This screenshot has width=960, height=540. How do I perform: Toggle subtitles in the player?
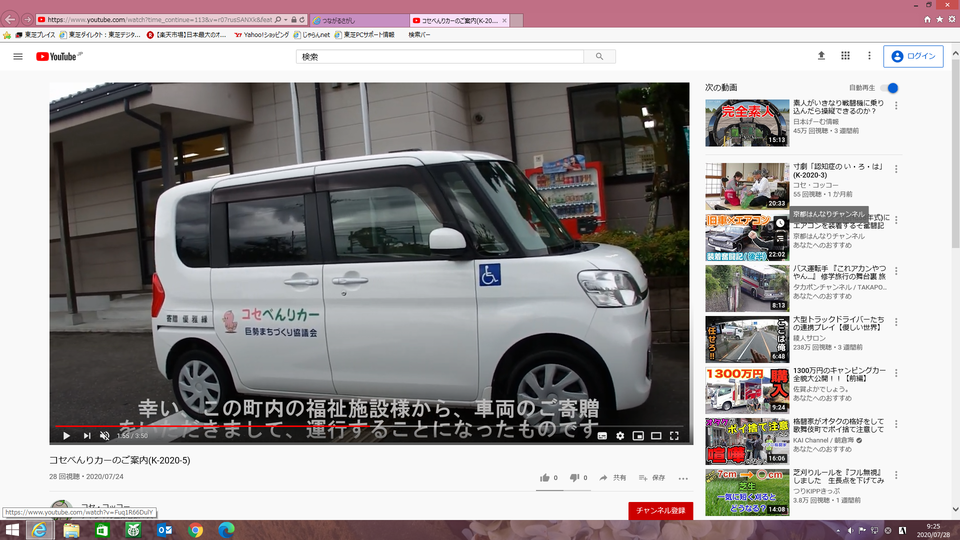pyautogui.click(x=602, y=435)
